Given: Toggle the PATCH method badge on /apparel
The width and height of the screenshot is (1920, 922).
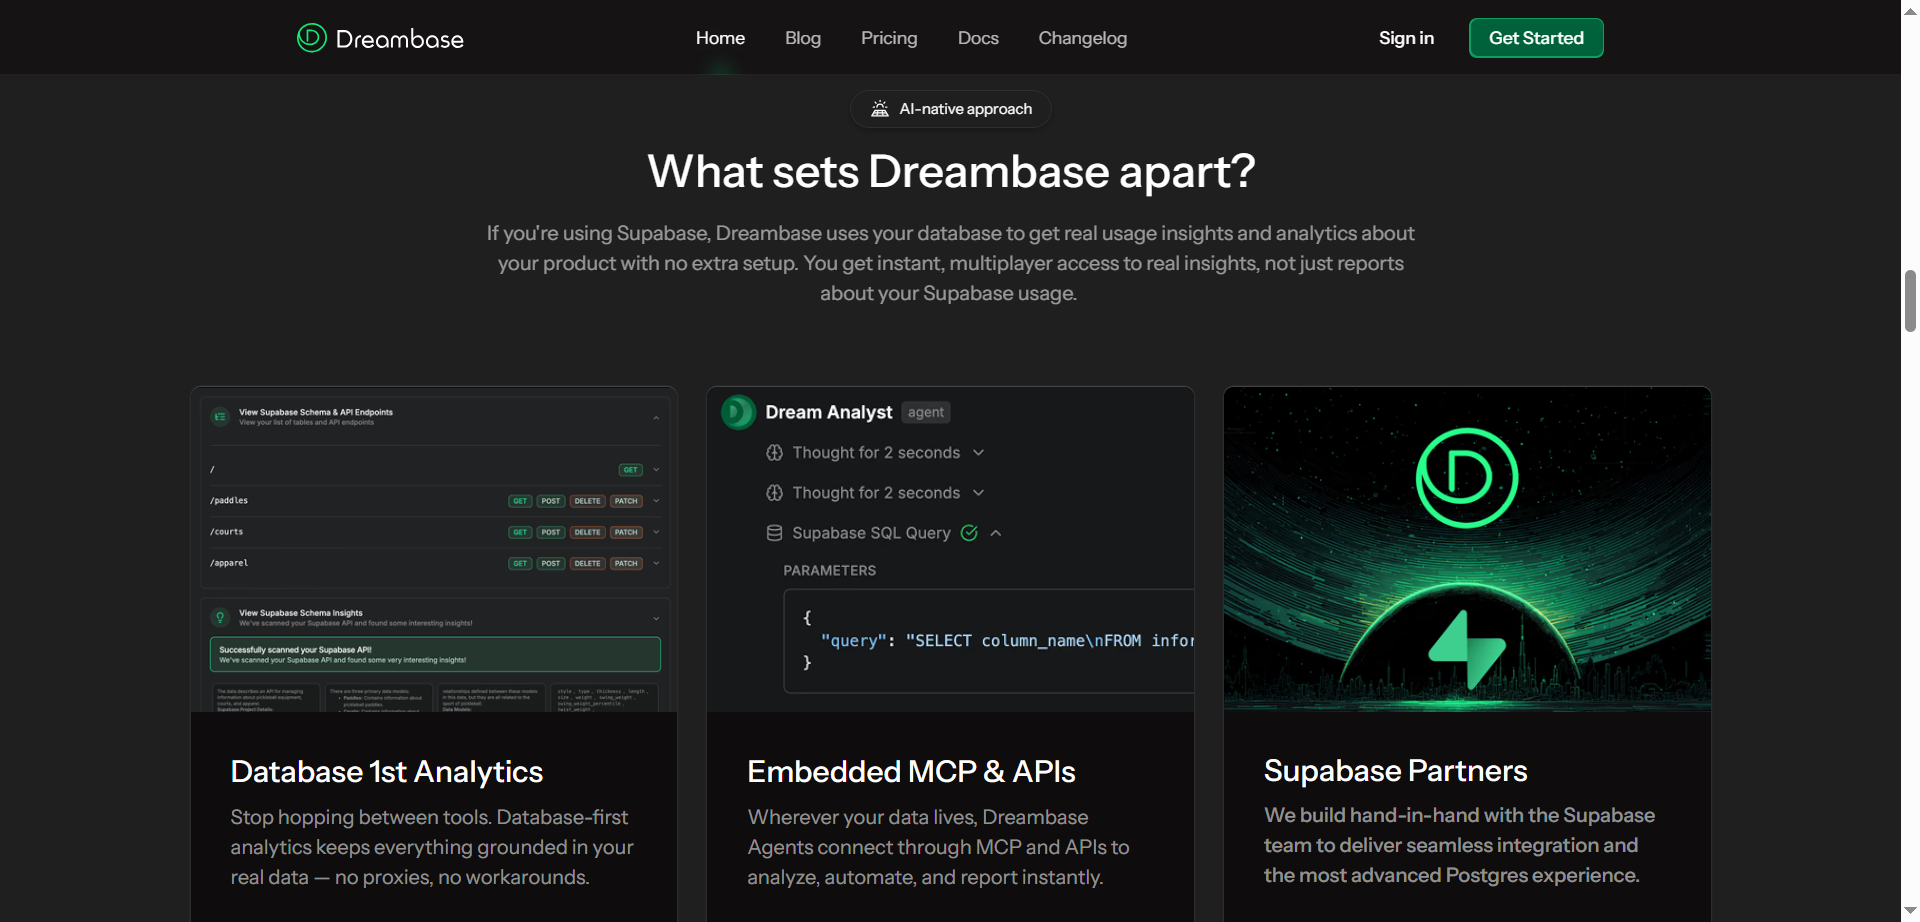Looking at the screenshot, I should tap(626, 563).
